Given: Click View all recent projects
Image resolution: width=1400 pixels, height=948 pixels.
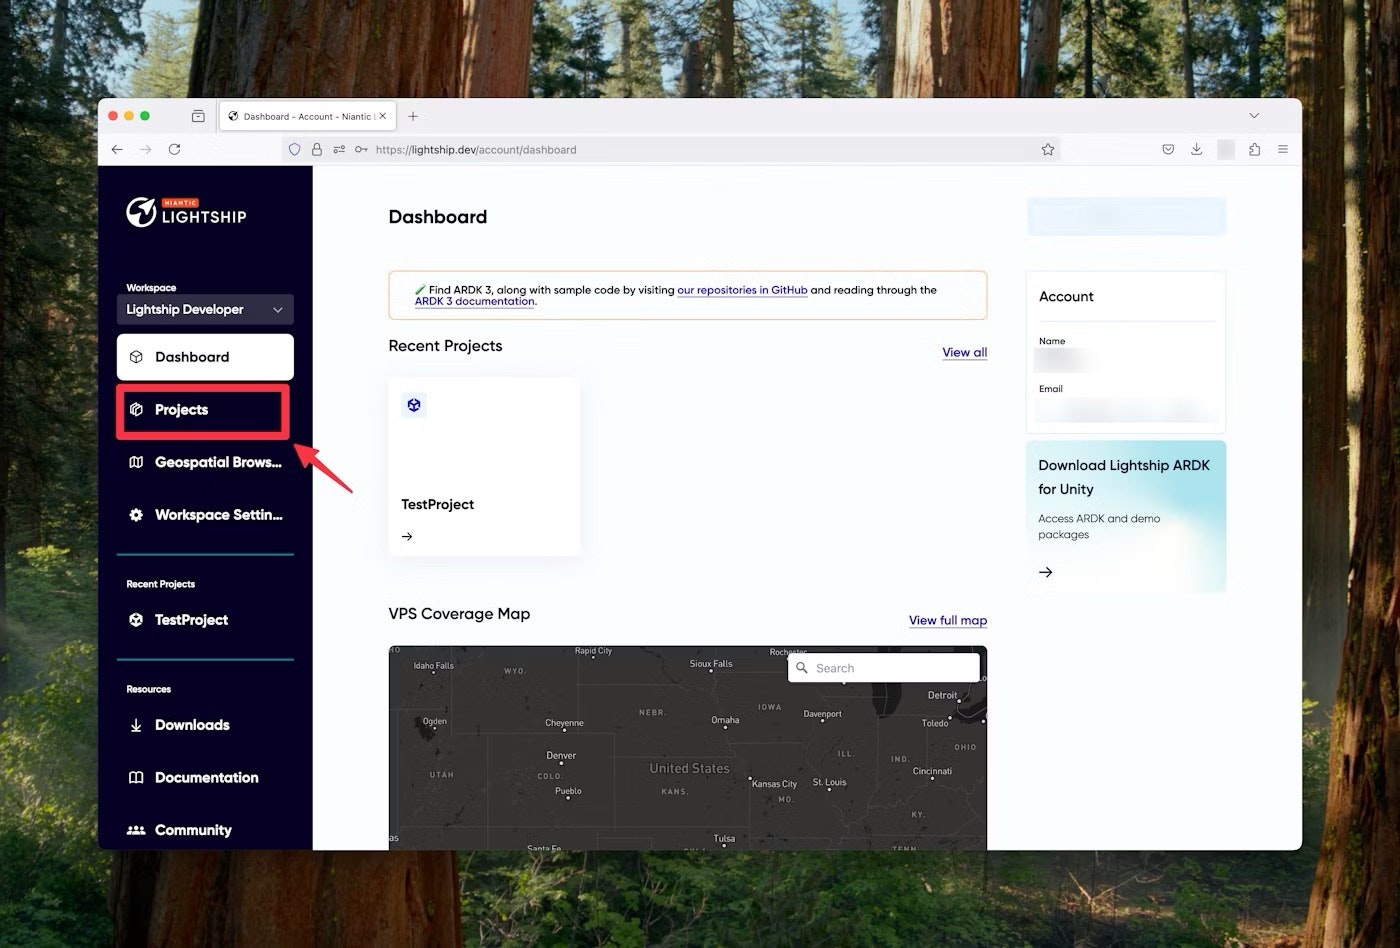Looking at the screenshot, I should click(965, 352).
